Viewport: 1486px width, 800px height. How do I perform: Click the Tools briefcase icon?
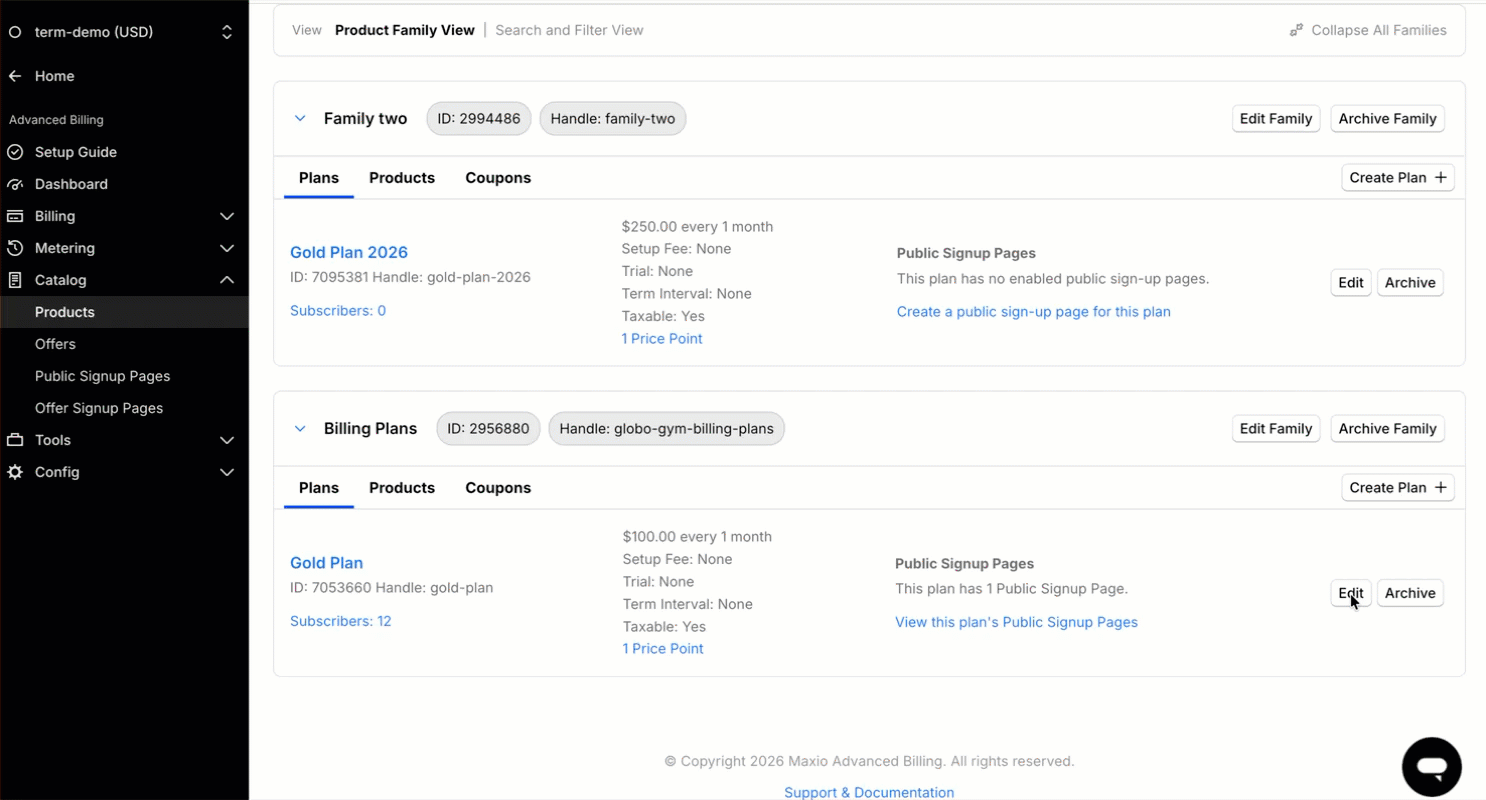[x=15, y=440]
